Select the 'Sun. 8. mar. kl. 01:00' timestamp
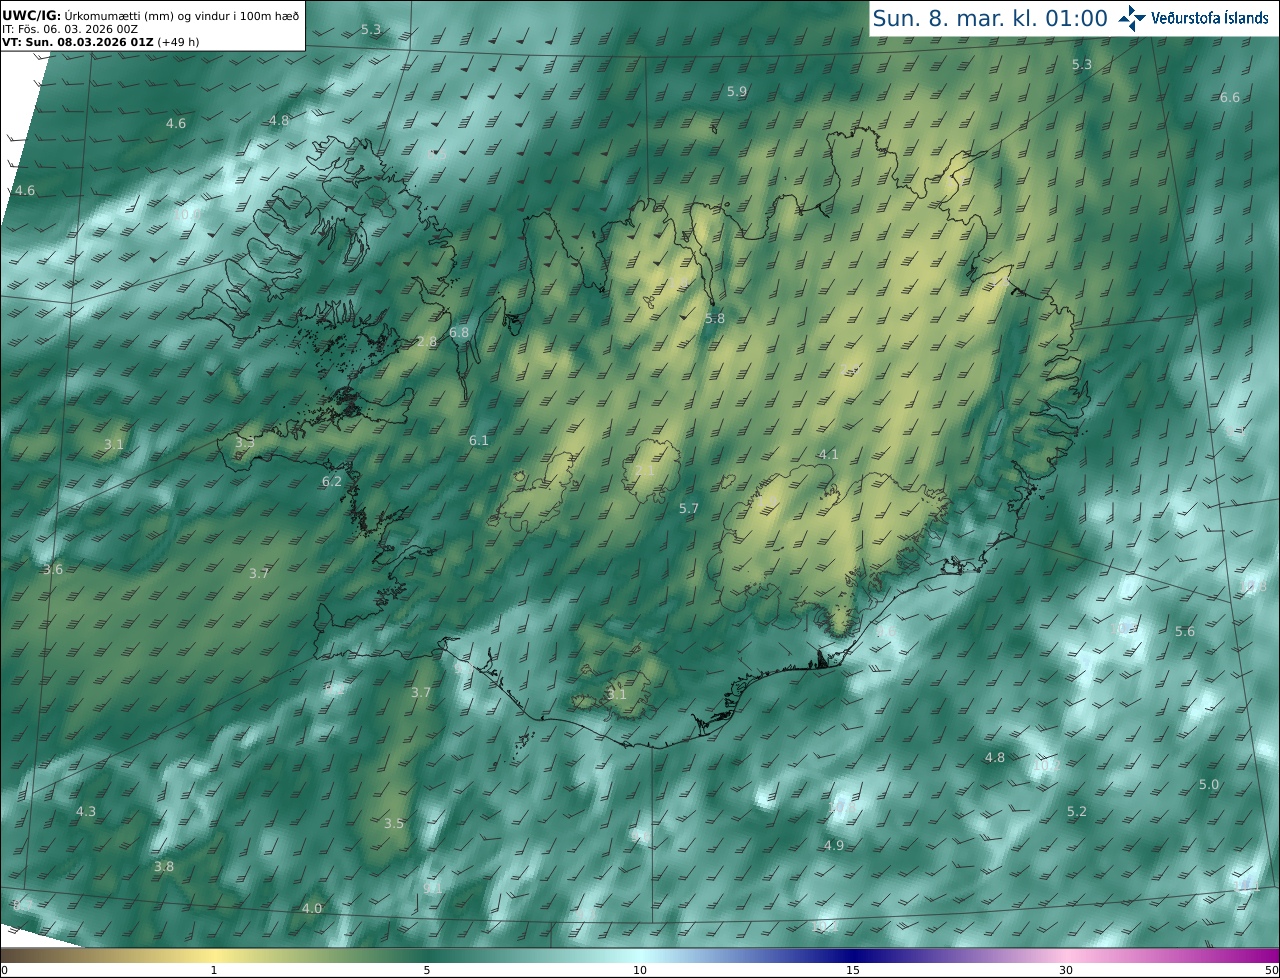The width and height of the screenshot is (1280, 978). click(x=990, y=18)
